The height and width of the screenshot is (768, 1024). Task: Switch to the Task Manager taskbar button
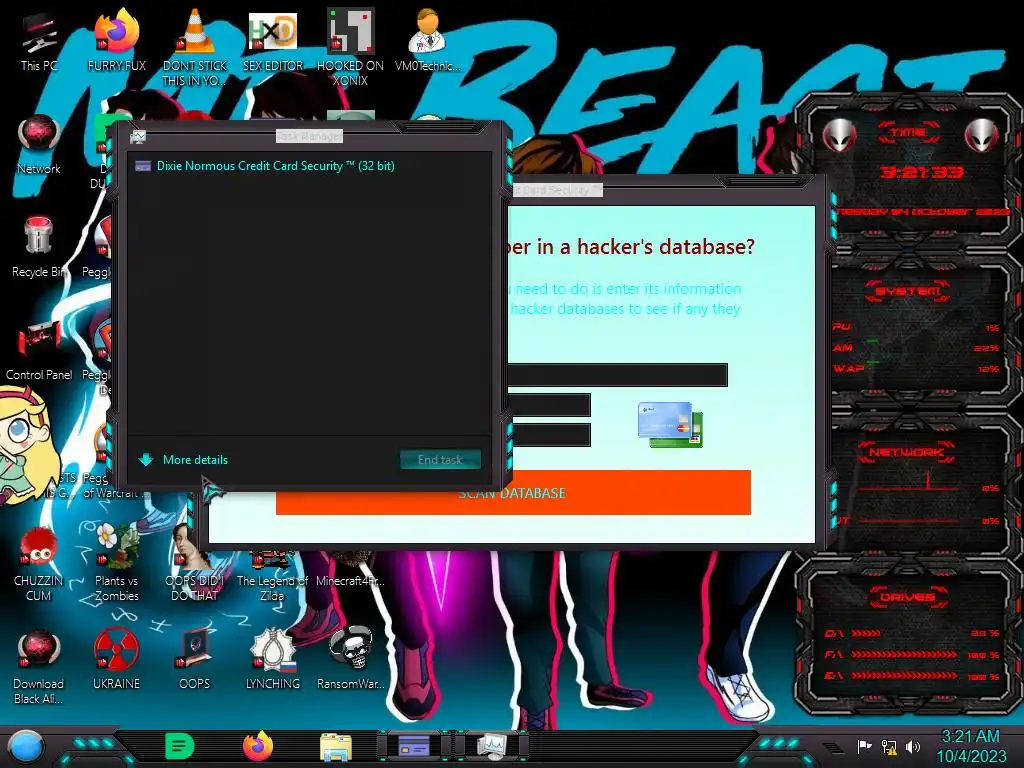[x=491, y=745]
